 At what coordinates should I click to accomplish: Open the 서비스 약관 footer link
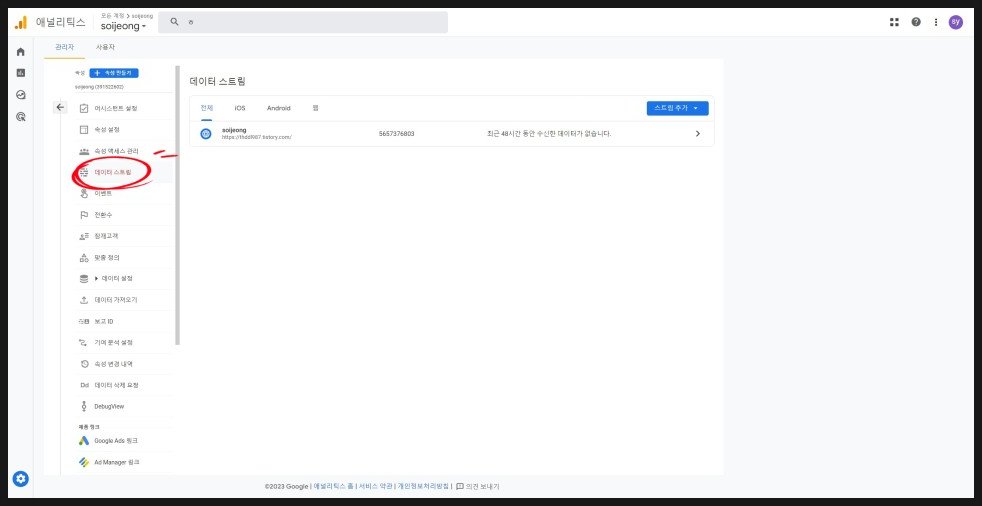375,486
